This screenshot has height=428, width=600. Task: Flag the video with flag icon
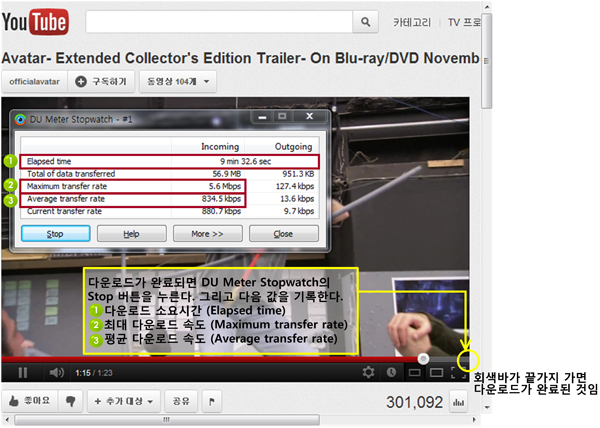coord(212,401)
